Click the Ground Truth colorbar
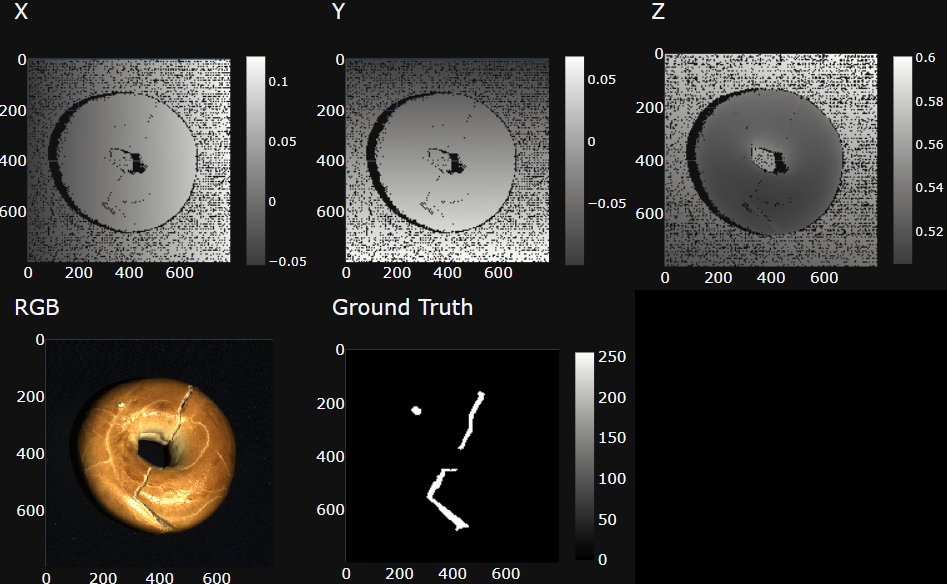The height and width of the screenshot is (584, 947). (584, 456)
